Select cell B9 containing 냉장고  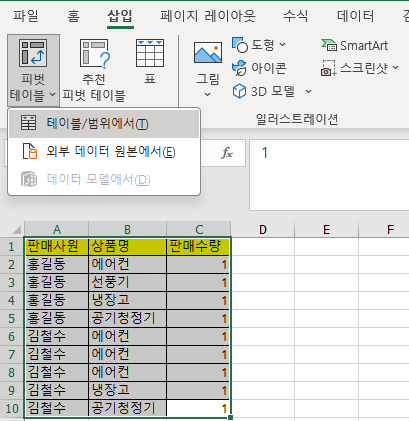tap(127, 390)
